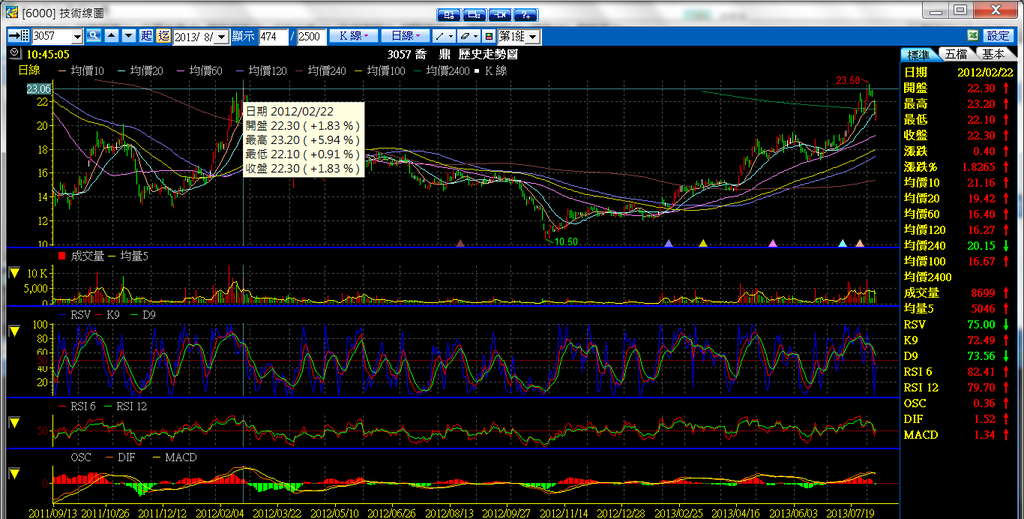Click the 迄 end date icon
The width and height of the screenshot is (1024, 519).
(162, 35)
